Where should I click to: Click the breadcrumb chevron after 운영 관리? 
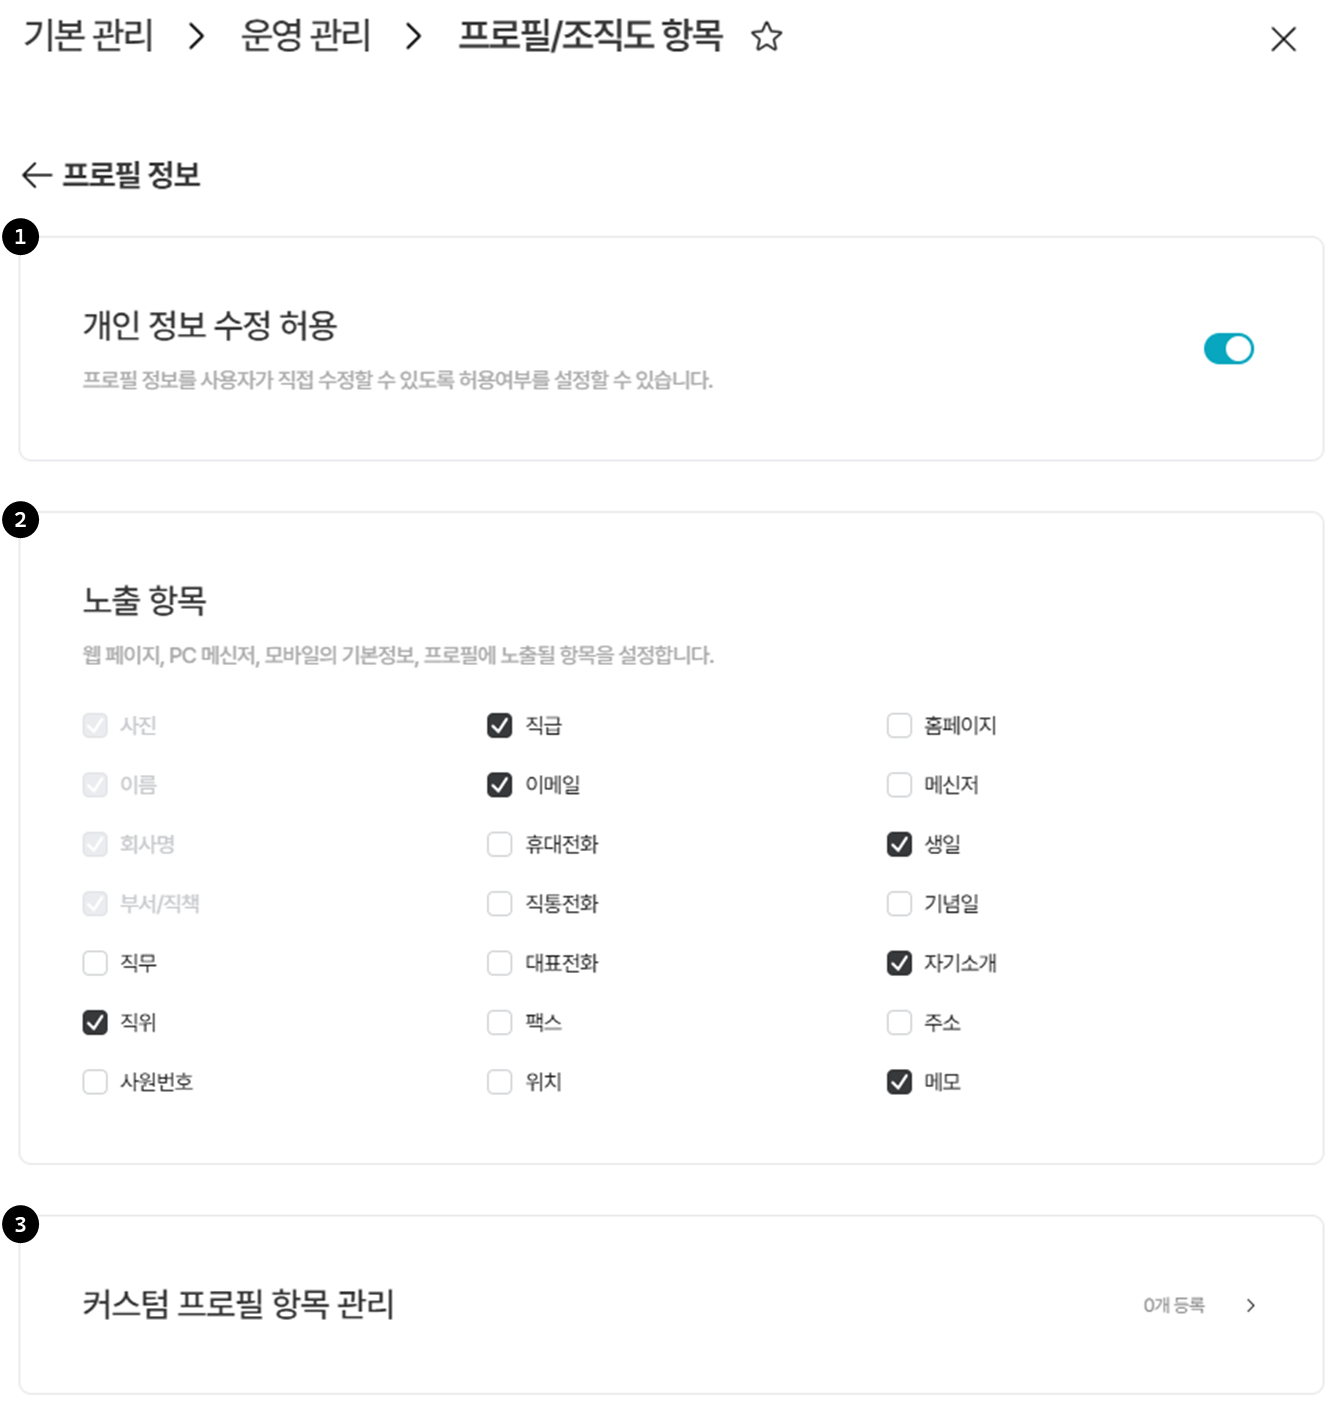pos(414,37)
